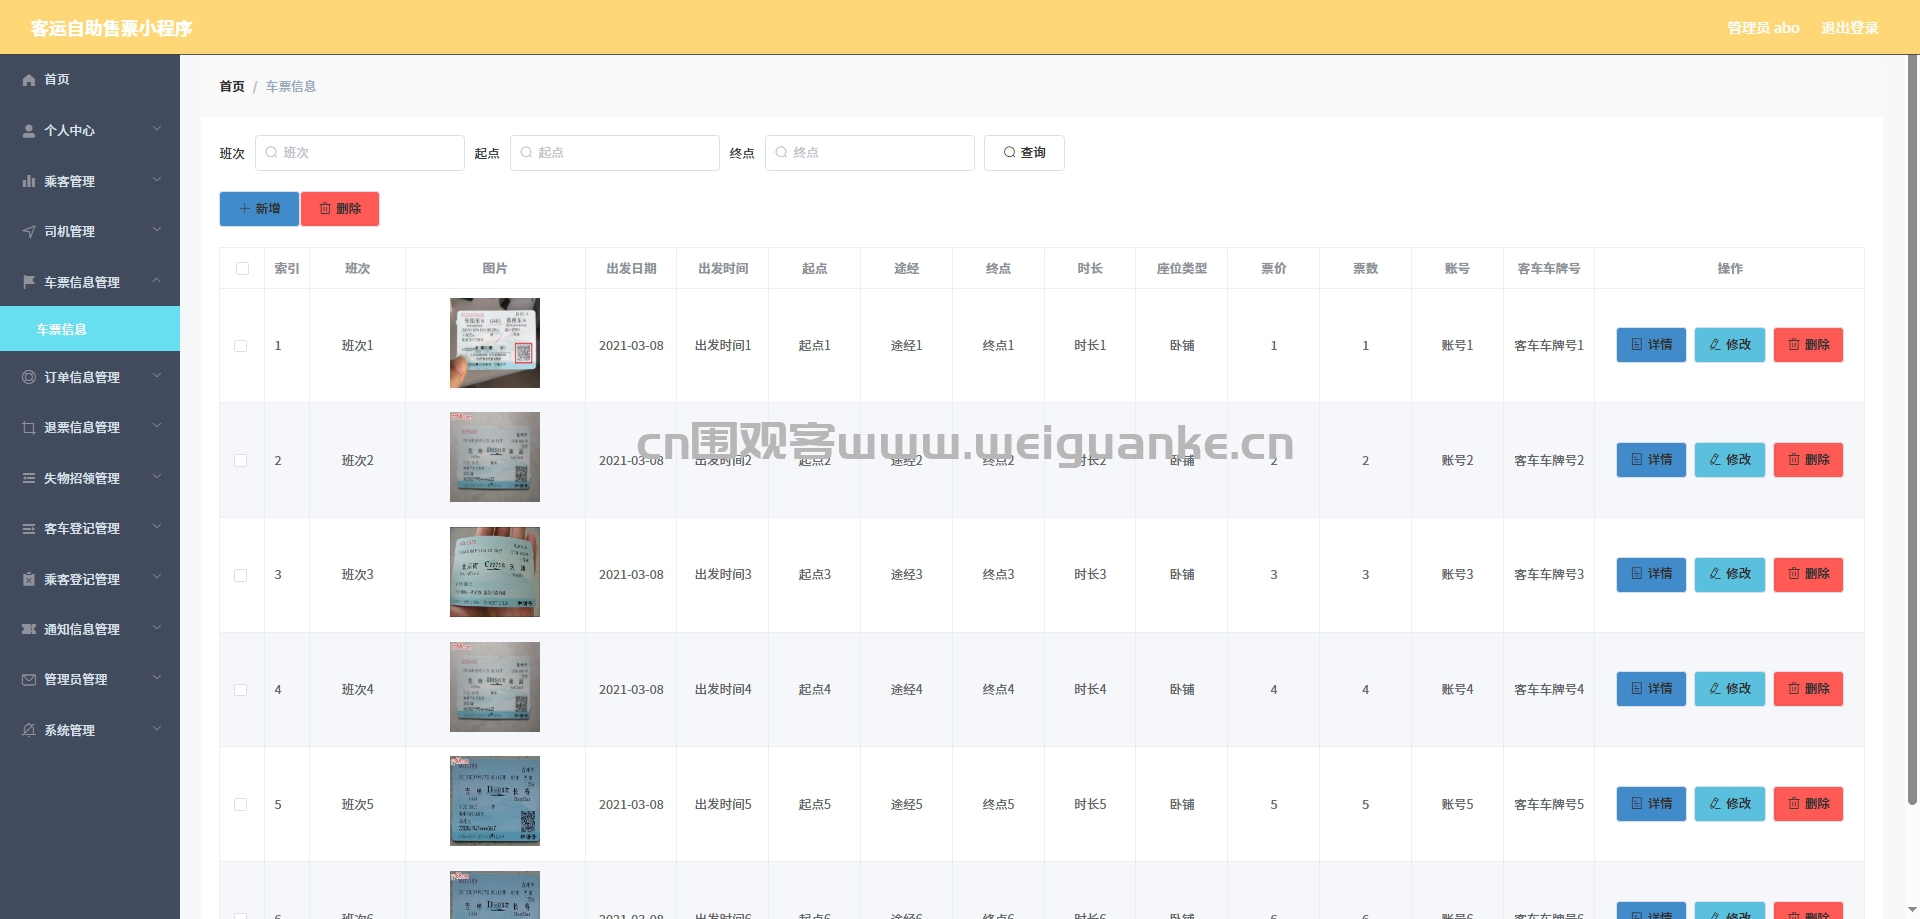The width and height of the screenshot is (1920, 919).
Task: Click the bar chart icon beside 乘客管理
Action: (29, 181)
